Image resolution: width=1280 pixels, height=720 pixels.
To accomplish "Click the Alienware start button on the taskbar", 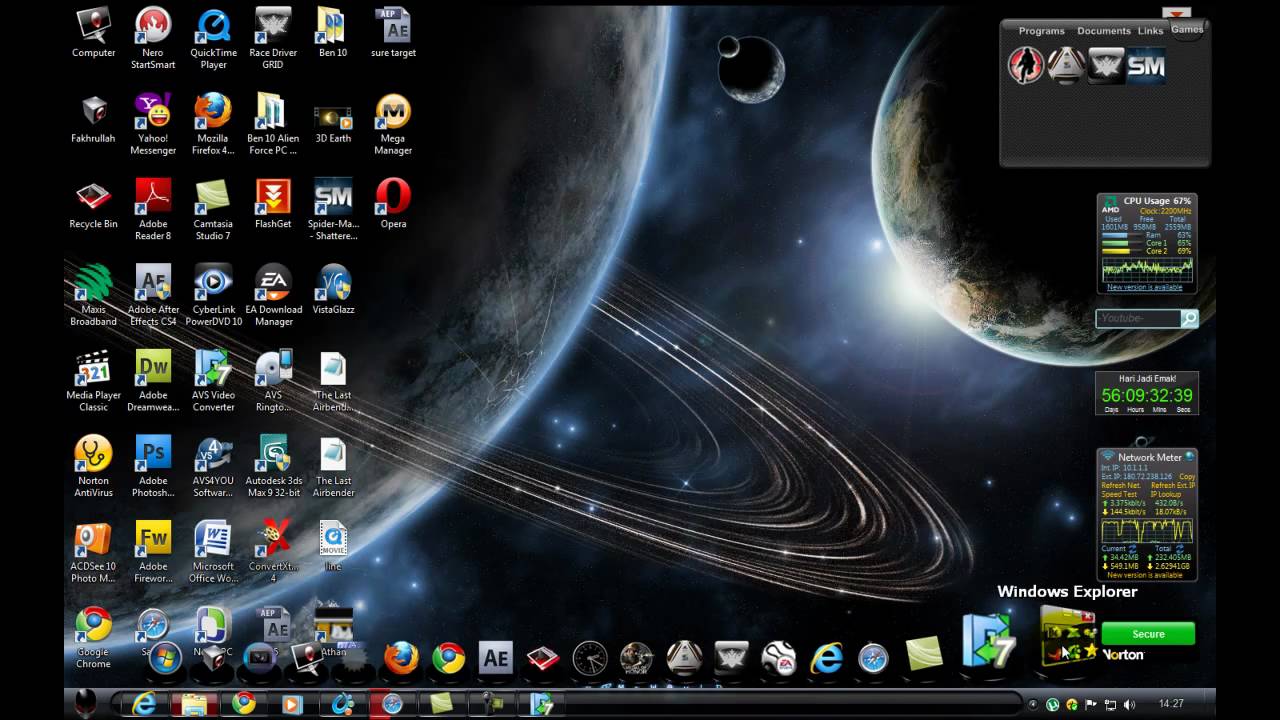I will [x=85, y=703].
